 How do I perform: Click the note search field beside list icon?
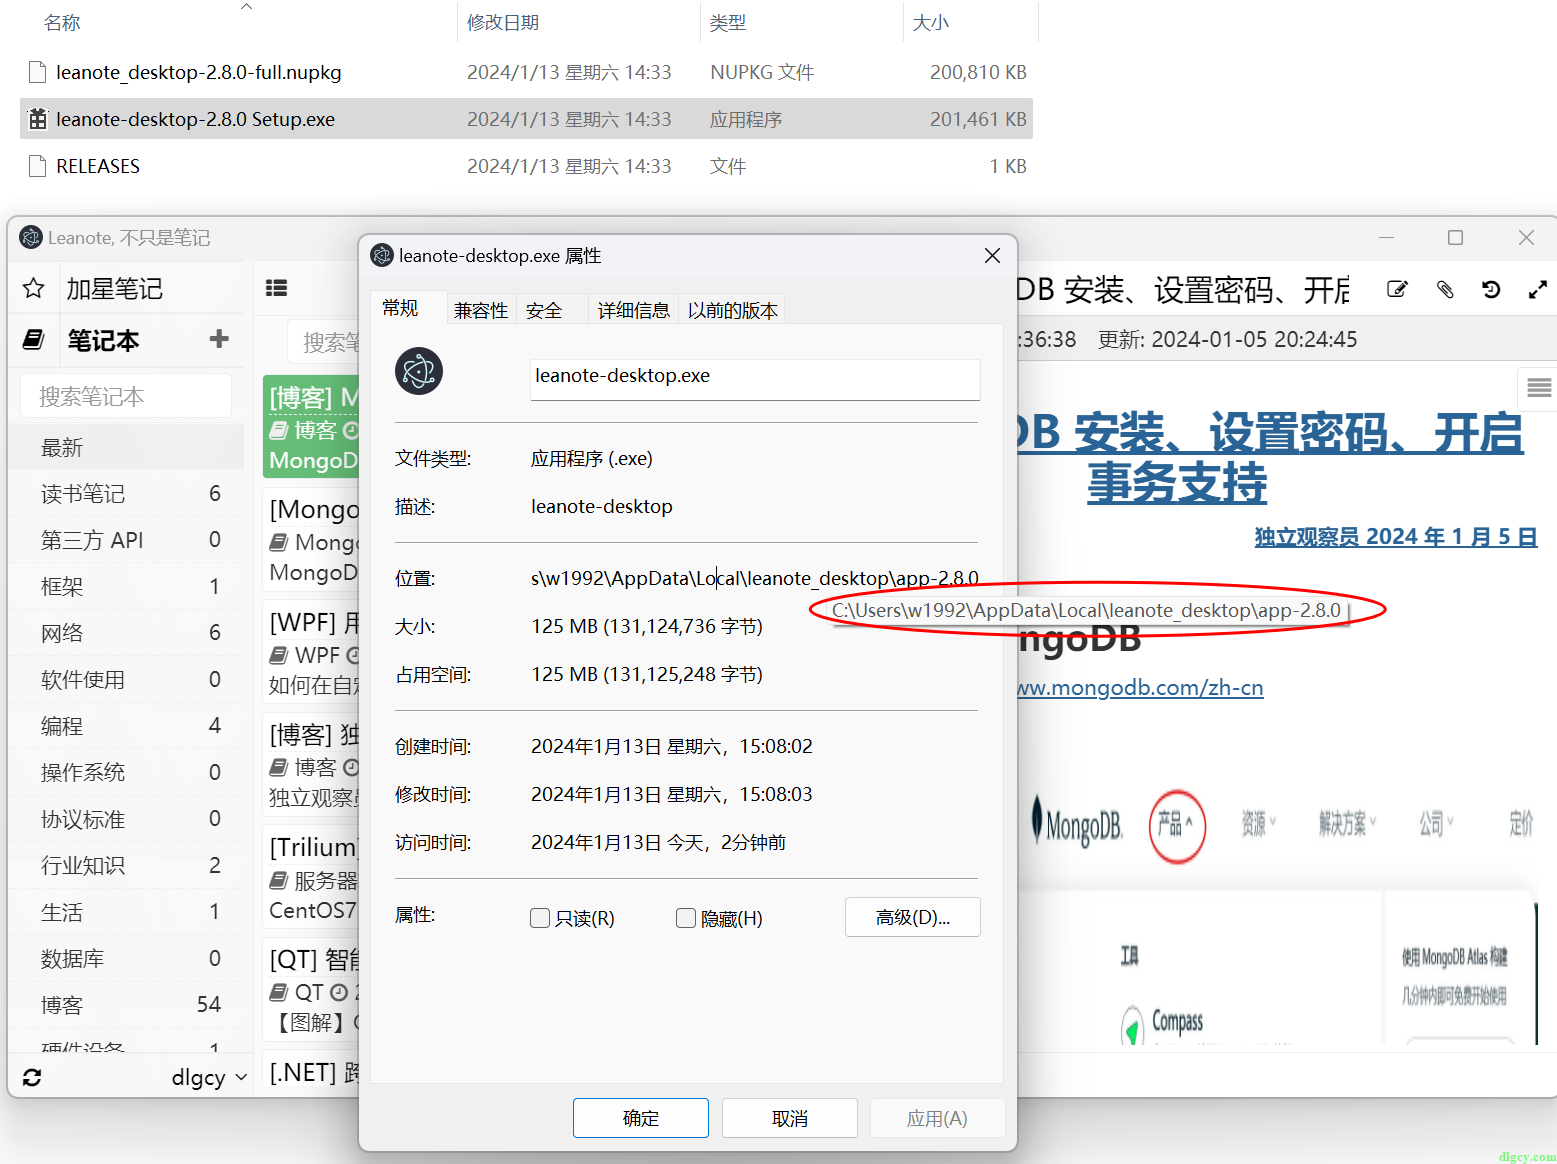(323, 343)
